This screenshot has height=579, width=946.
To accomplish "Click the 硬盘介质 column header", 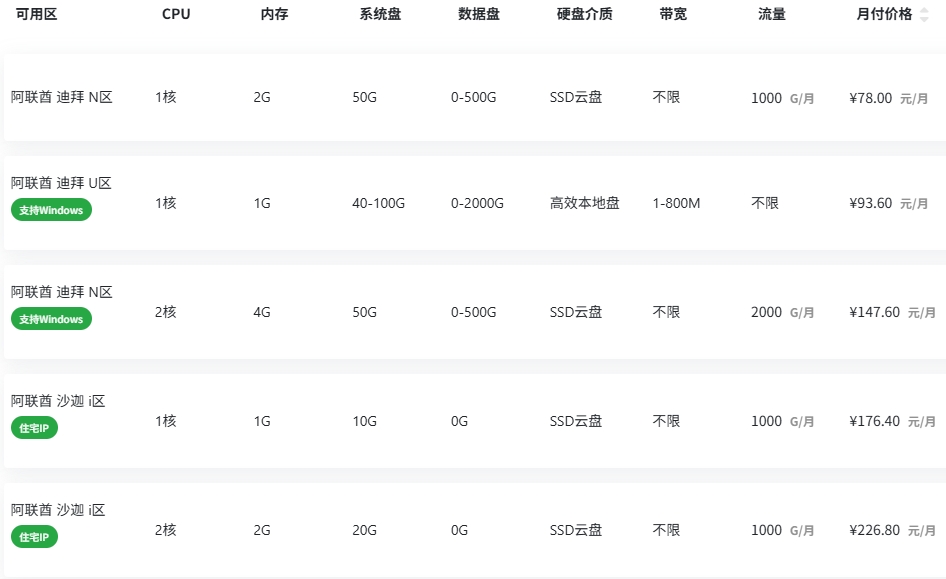I will pos(585,14).
